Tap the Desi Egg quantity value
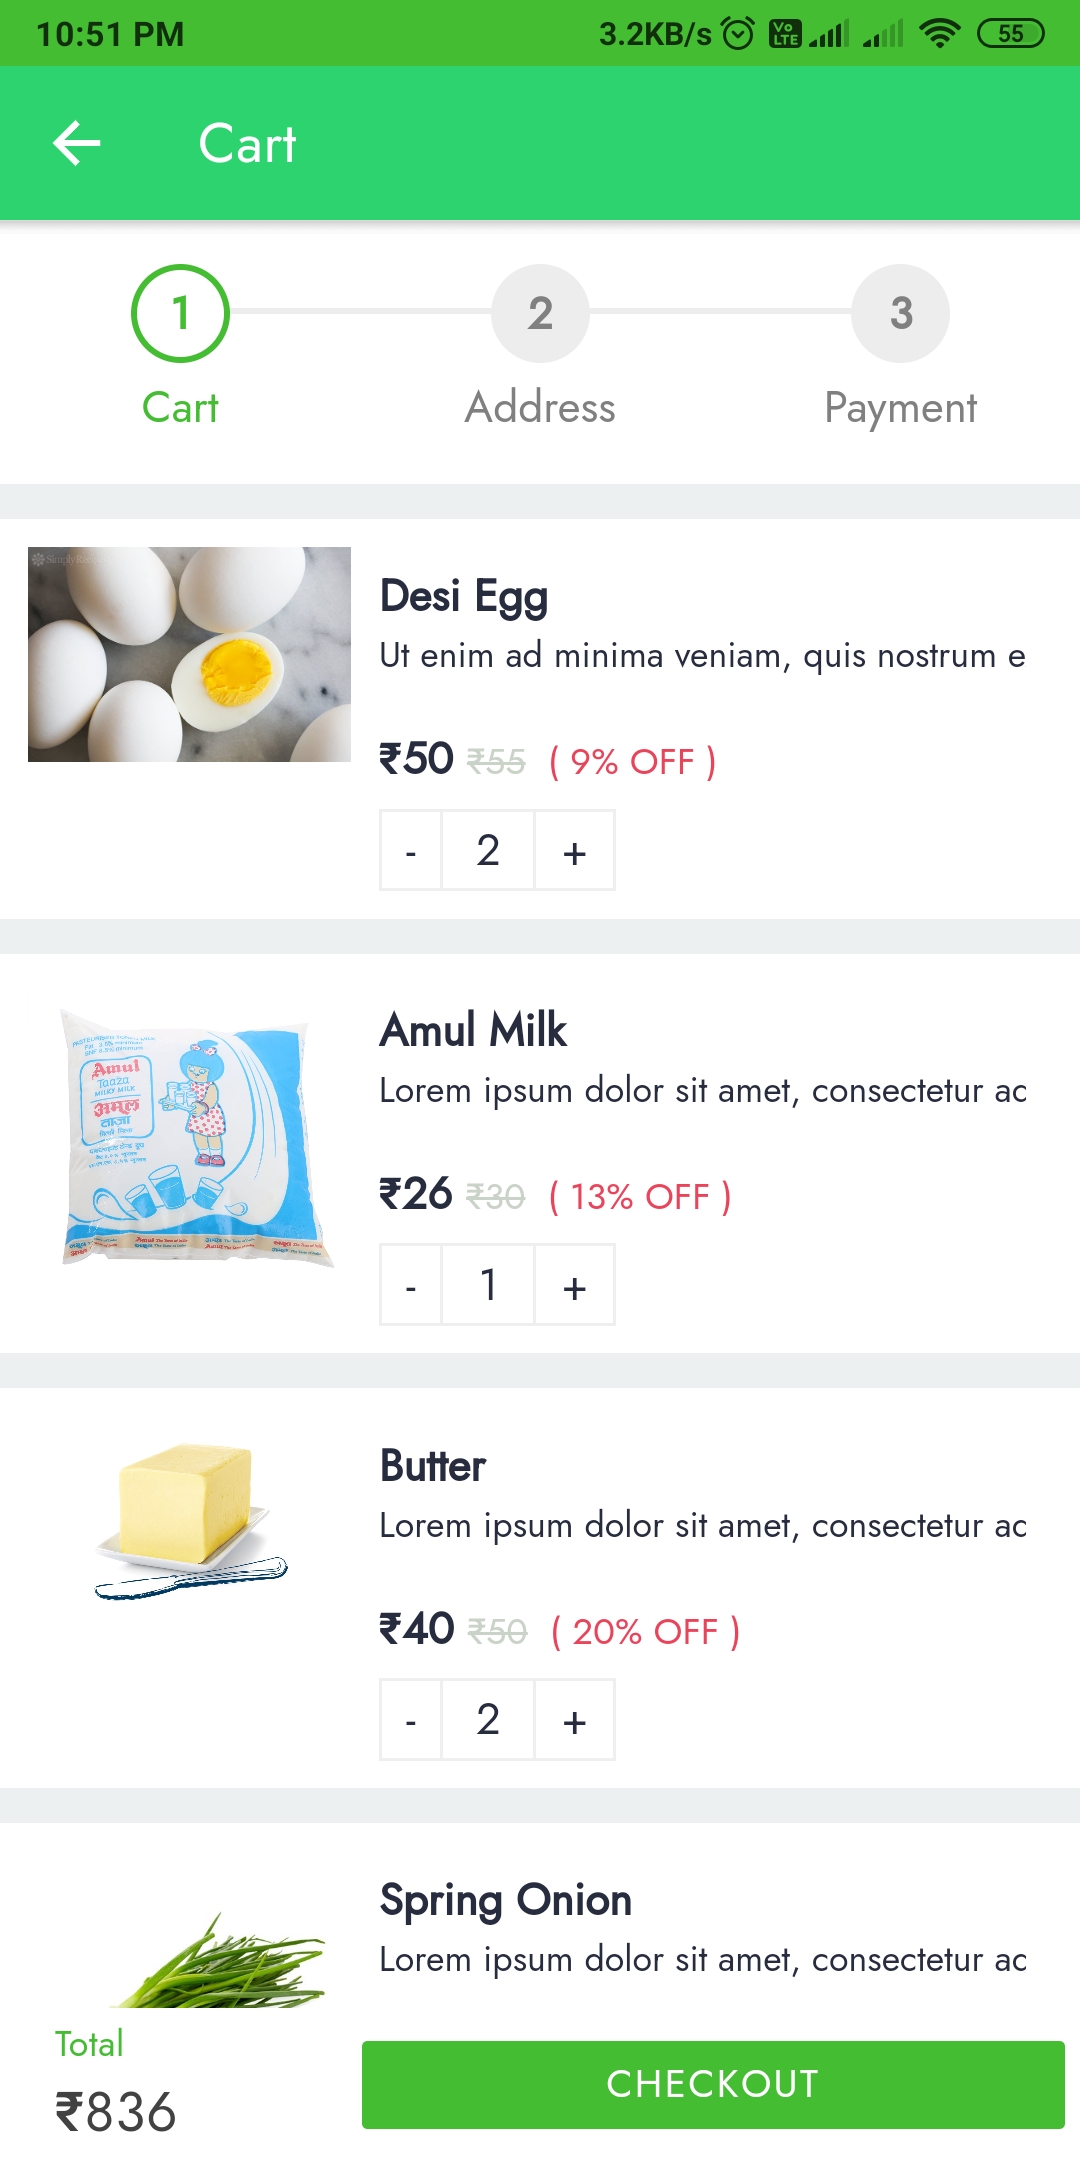This screenshot has height=2160, width=1080. [488, 851]
